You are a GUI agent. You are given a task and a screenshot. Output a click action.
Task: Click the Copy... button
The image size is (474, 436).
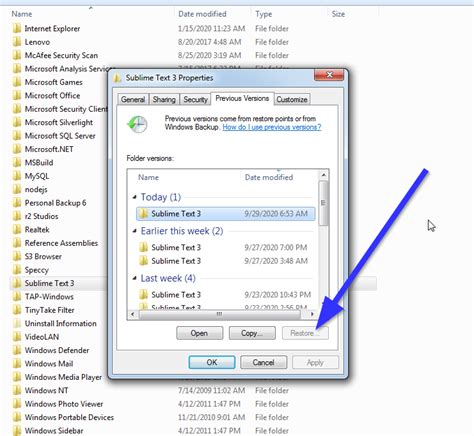pos(252,333)
